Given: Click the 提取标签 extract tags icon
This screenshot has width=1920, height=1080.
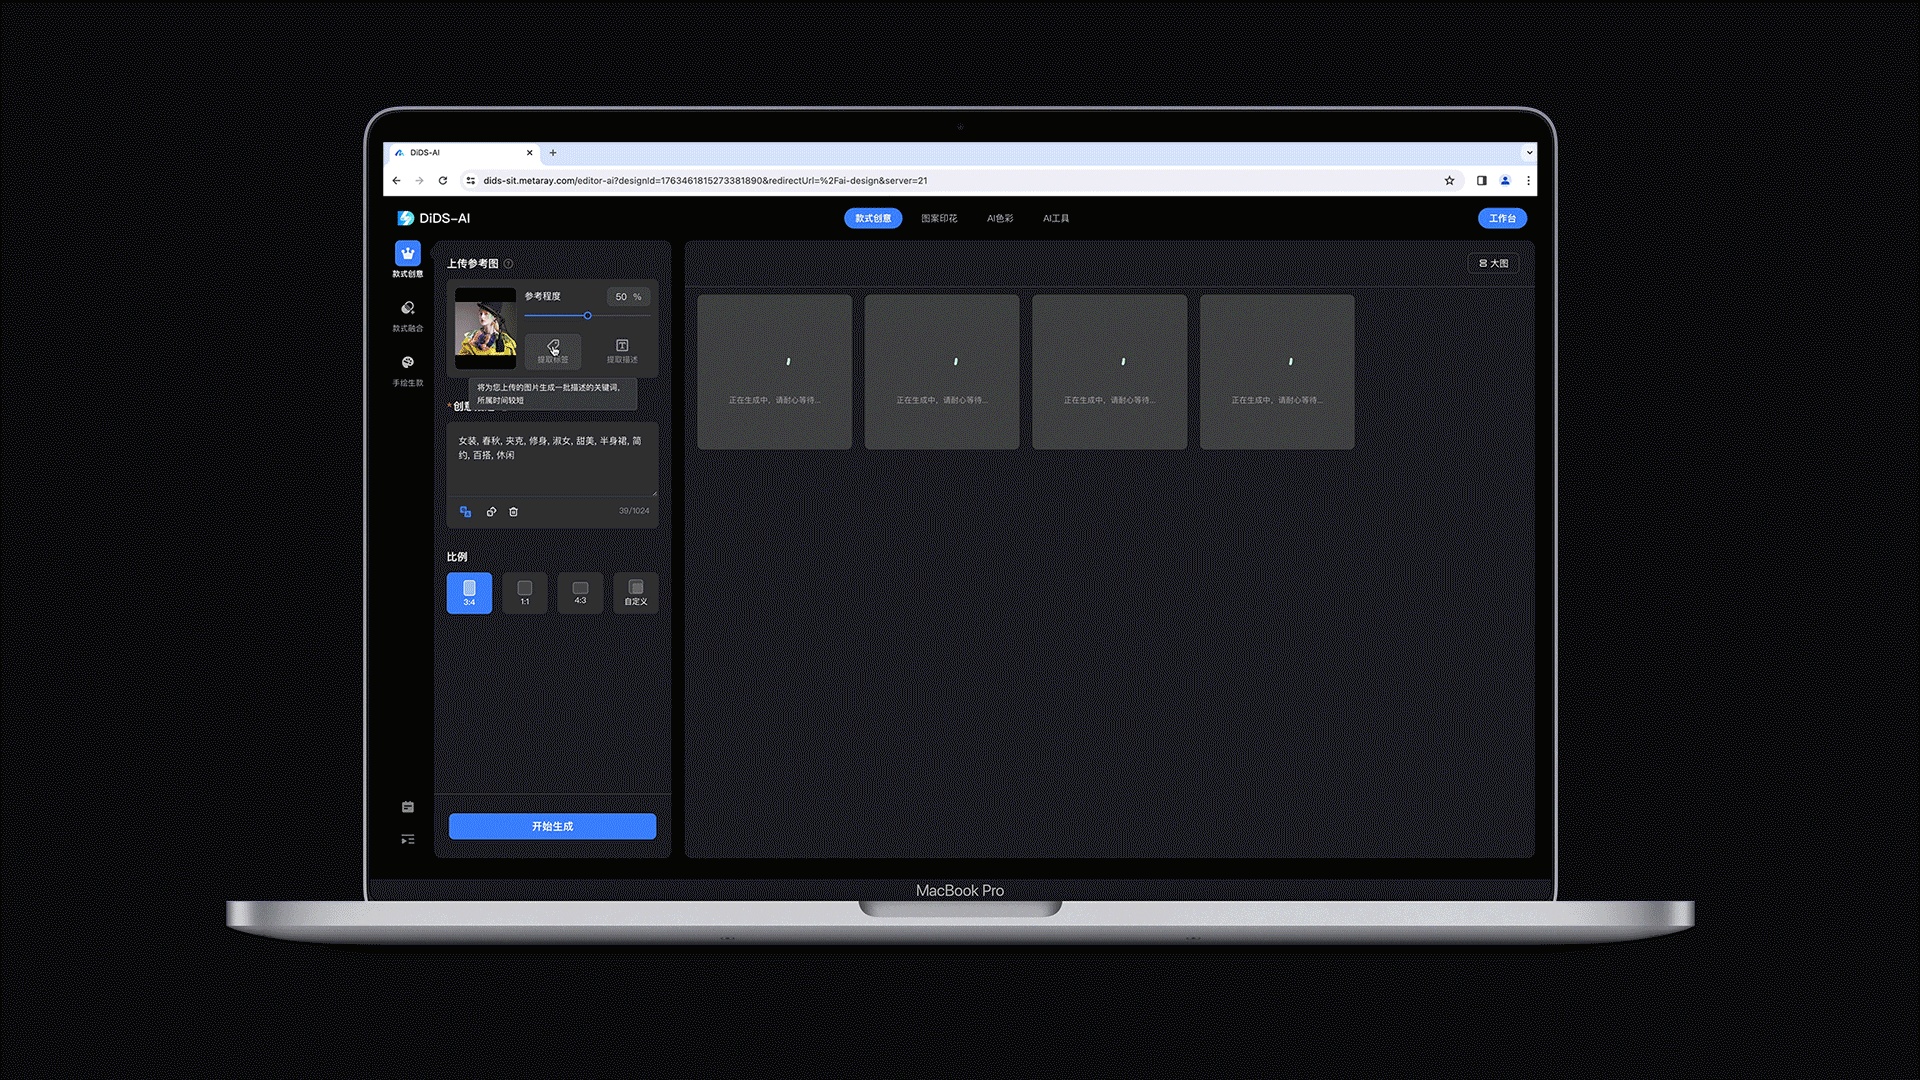Looking at the screenshot, I should click(x=553, y=350).
